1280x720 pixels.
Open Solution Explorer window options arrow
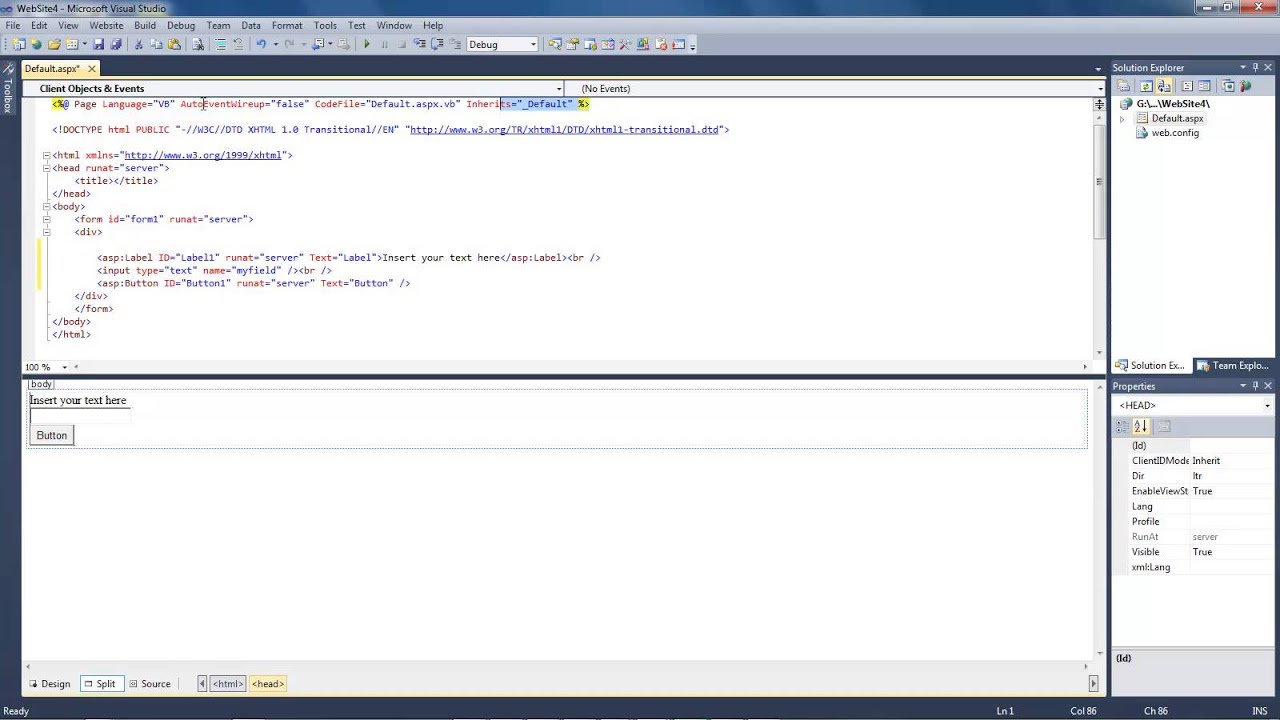click(x=1242, y=68)
